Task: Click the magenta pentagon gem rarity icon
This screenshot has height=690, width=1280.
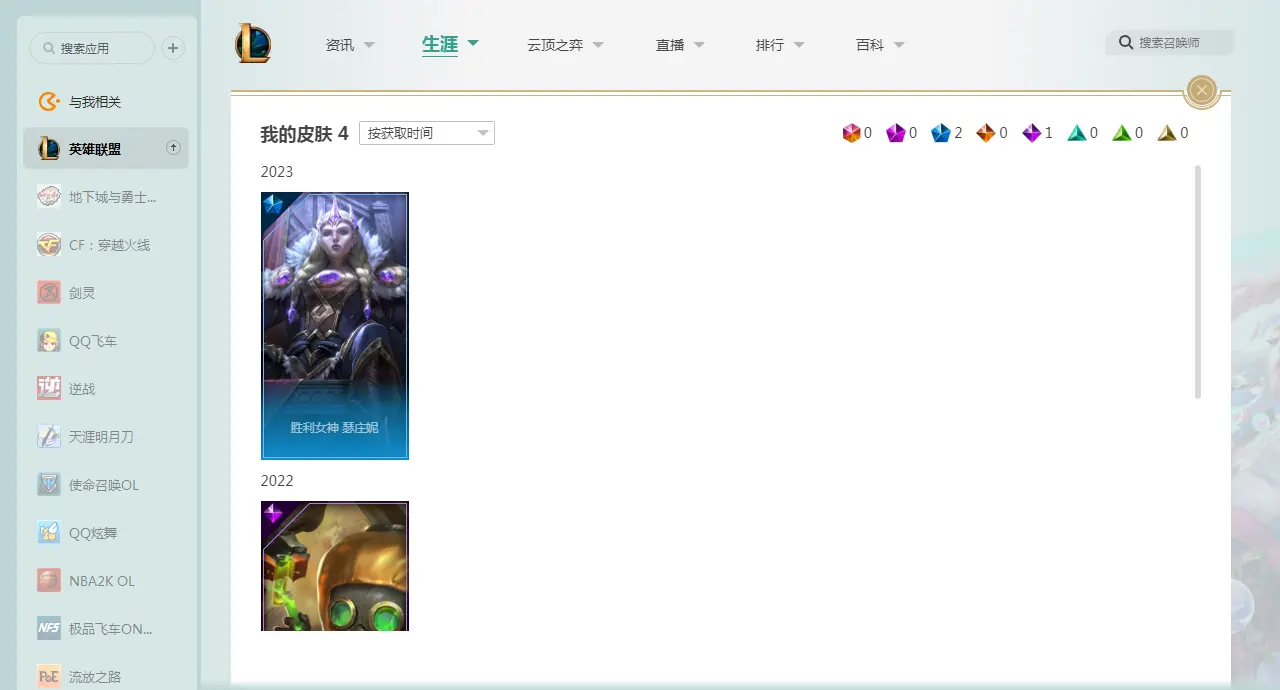Action: 895,133
